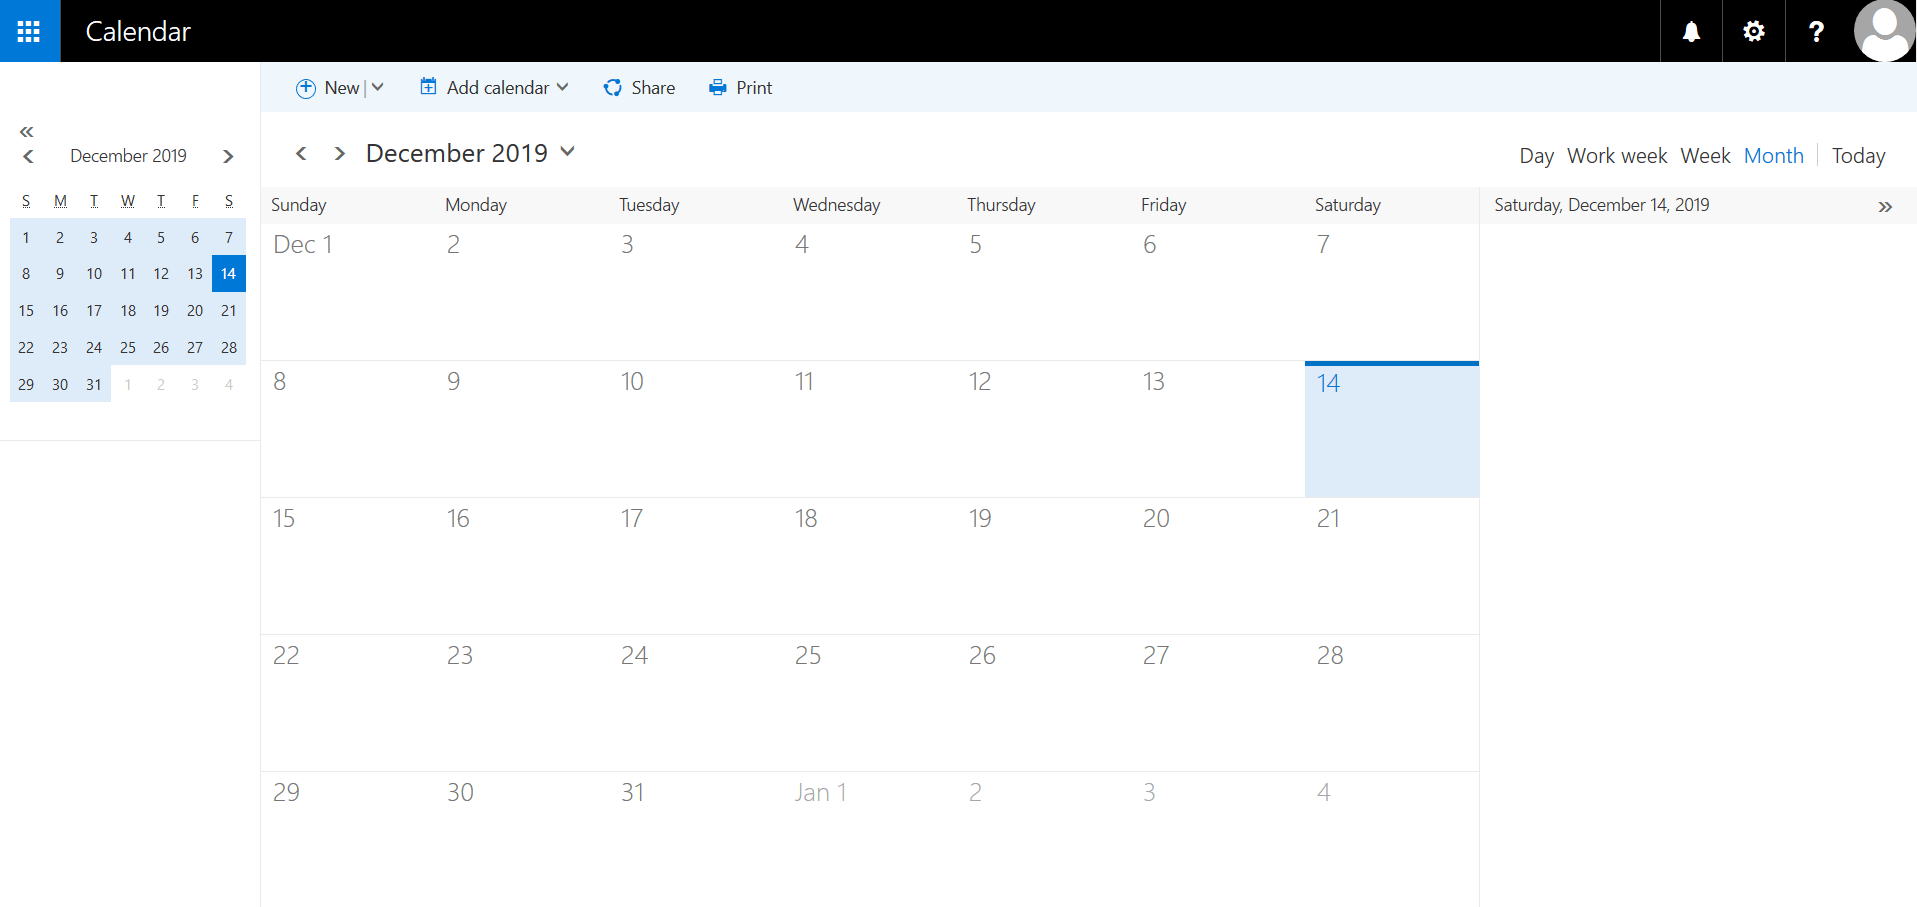Collapse the agenda pane double-chevron
Image resolution: width=1917 pixels, height=907 pixels.
tap(1885, 207)
